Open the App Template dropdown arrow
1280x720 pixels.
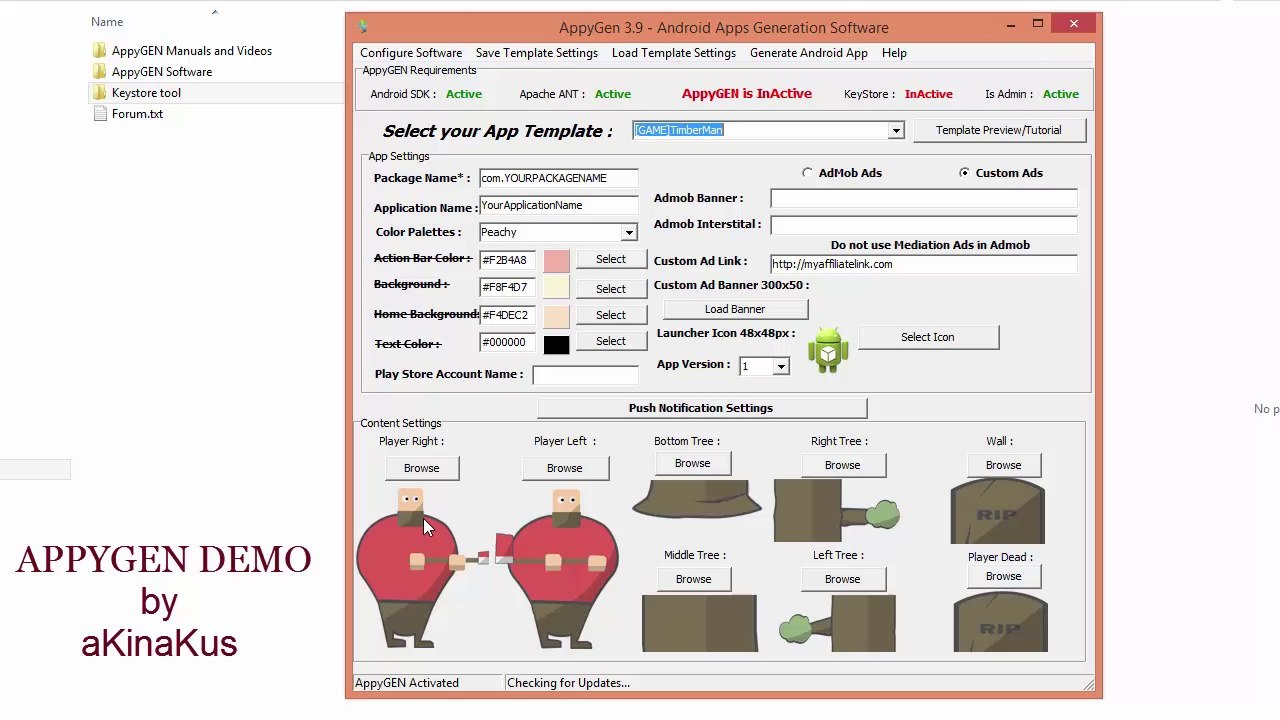click(x=896, y=131)
